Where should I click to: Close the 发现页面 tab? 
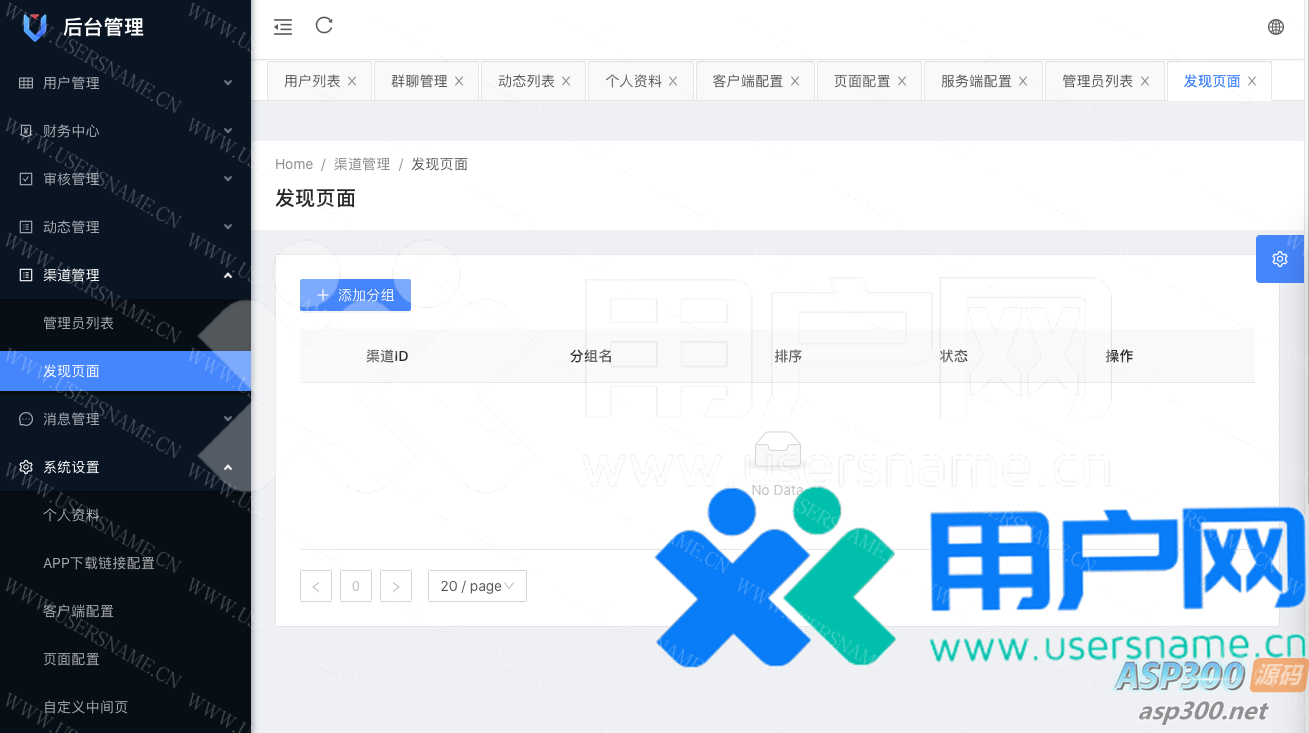[x=1252, y=81]
